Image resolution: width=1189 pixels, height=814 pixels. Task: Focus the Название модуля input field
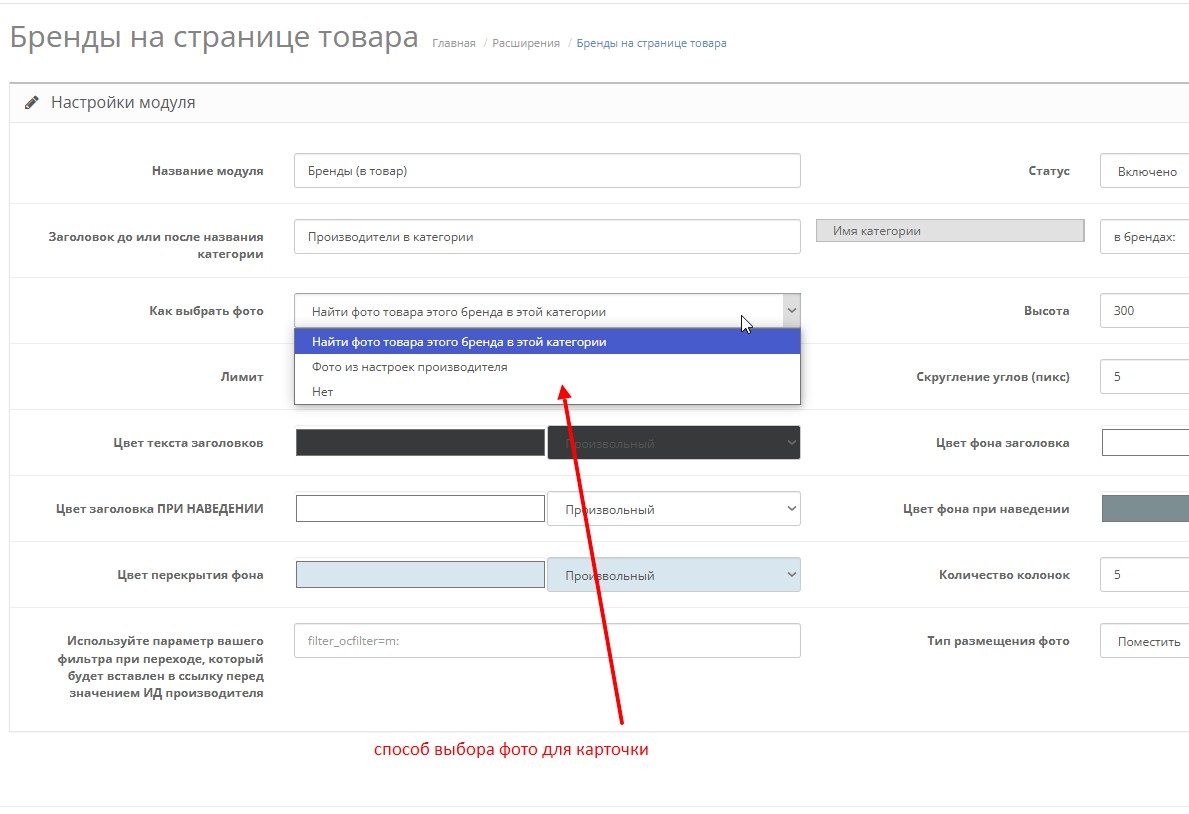coord(547,171)
